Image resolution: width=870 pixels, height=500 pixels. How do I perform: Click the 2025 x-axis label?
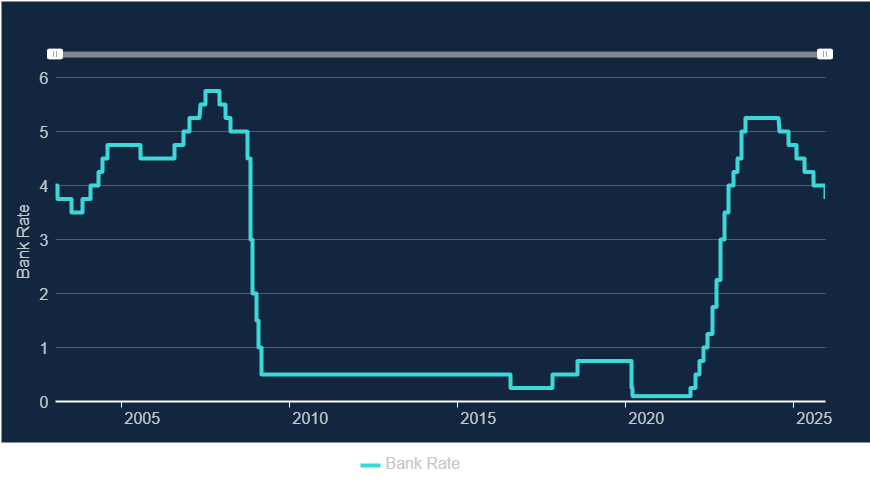pyautogui.click(x=814, y=417)
